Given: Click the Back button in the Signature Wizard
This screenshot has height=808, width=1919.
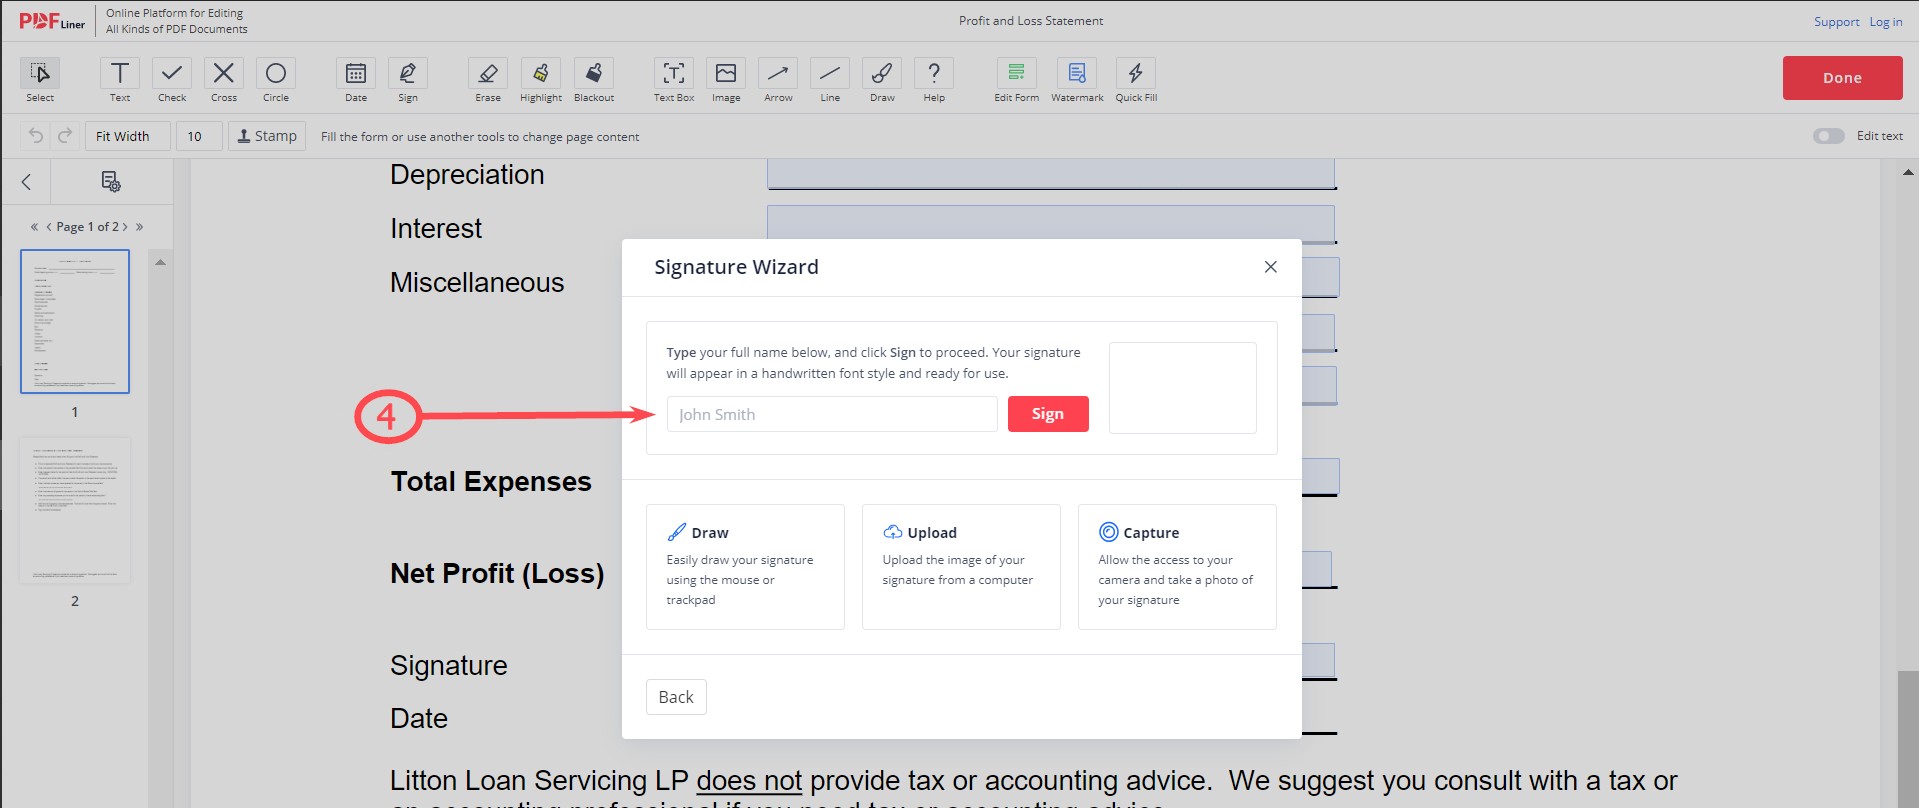Looking at the screenshot, I should point(676,697).
